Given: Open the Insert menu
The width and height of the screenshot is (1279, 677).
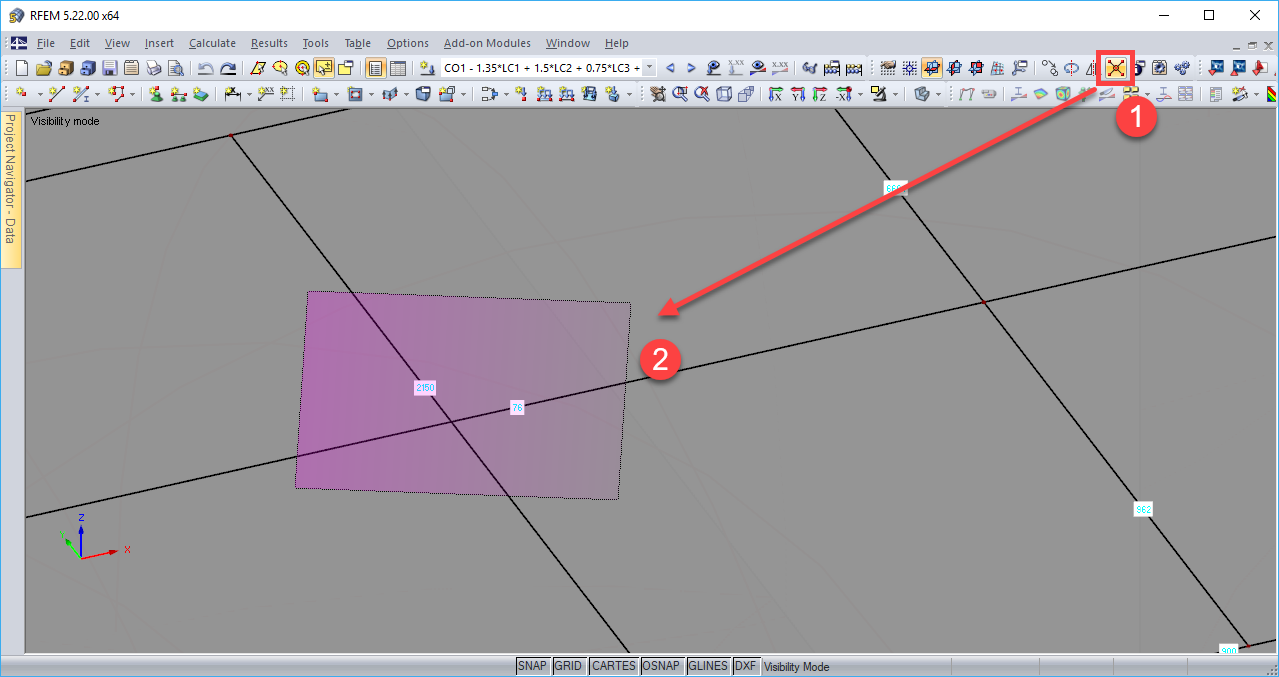Looking at the screenshot, I should coord(159,43).
